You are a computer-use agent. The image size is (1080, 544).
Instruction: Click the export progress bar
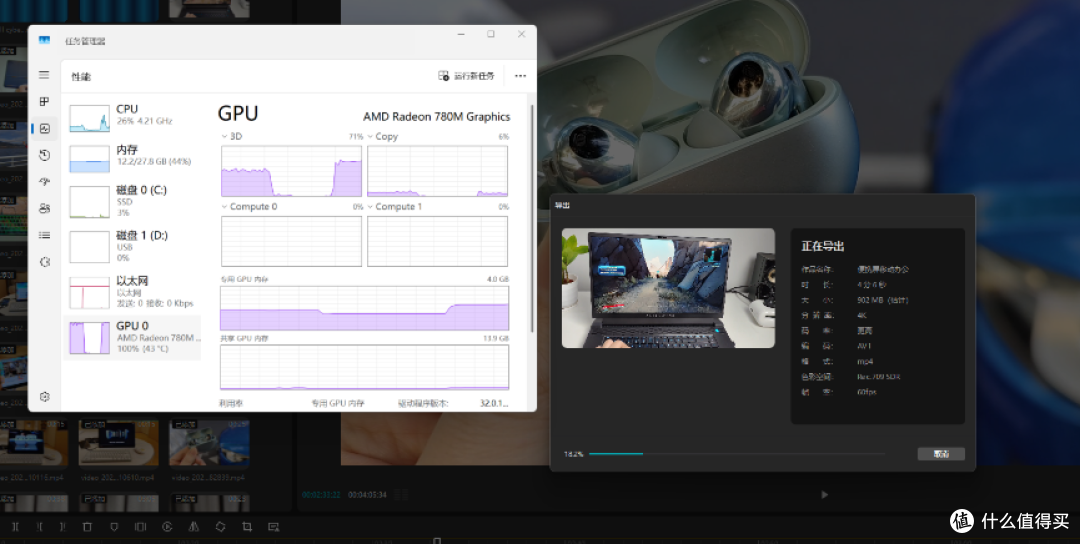point(736,454)
